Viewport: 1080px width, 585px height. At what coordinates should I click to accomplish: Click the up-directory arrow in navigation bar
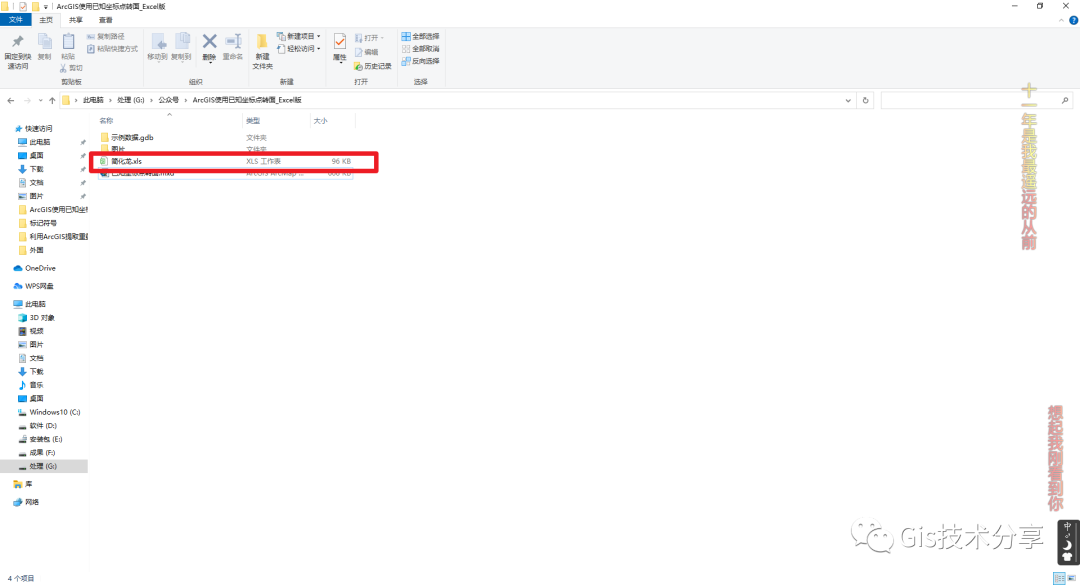52,100
